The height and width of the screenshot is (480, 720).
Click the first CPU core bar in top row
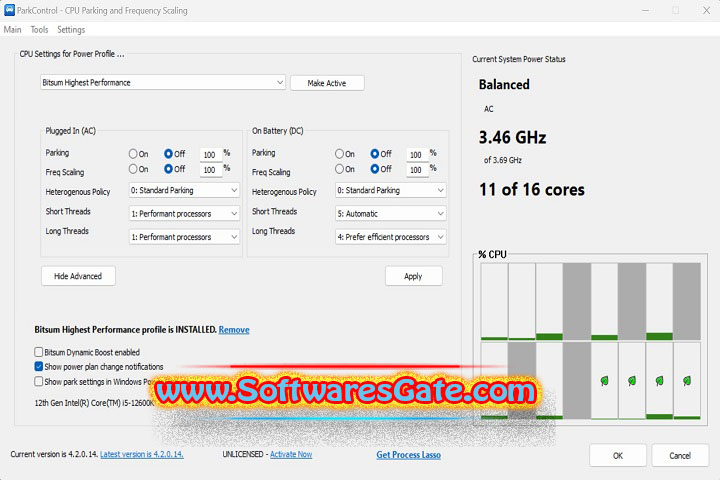tap(494, 301)
